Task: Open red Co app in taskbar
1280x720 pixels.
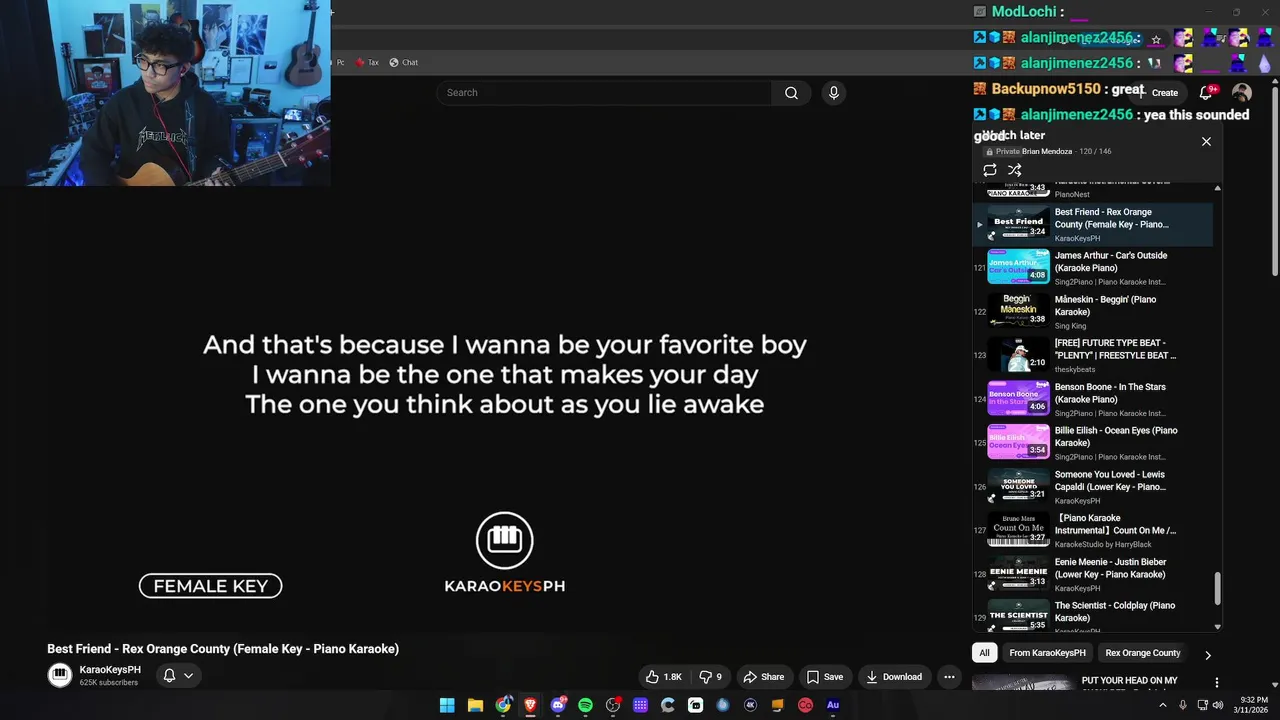Action: point(805,705)
